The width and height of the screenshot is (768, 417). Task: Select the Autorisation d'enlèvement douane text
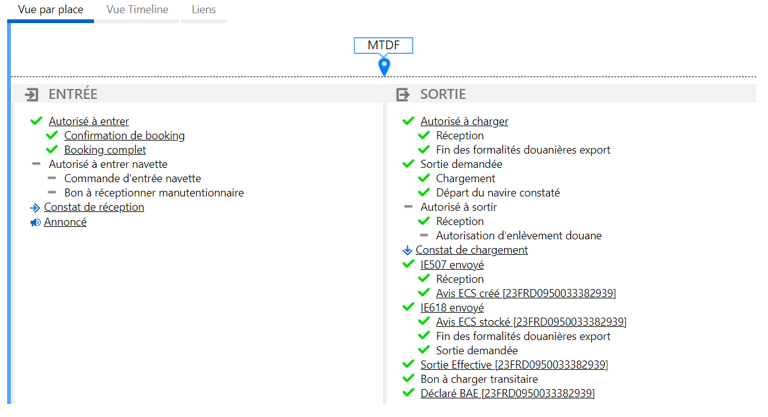pos(519,236)
